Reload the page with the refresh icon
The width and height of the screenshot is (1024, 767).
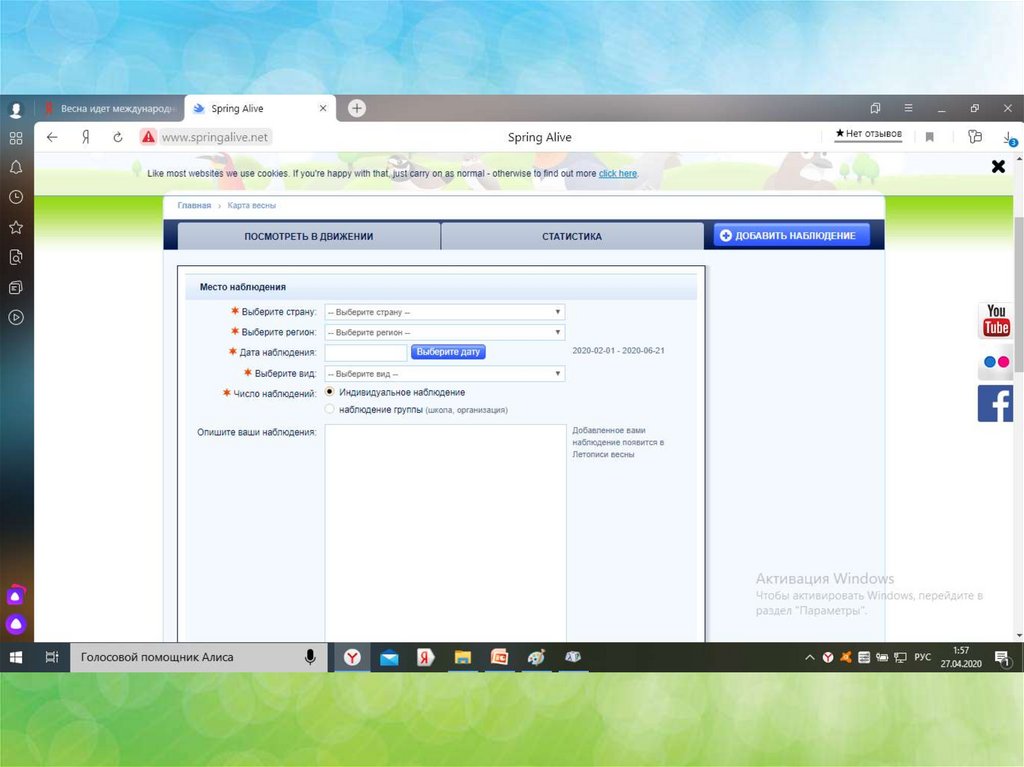[x=118, y=137]
